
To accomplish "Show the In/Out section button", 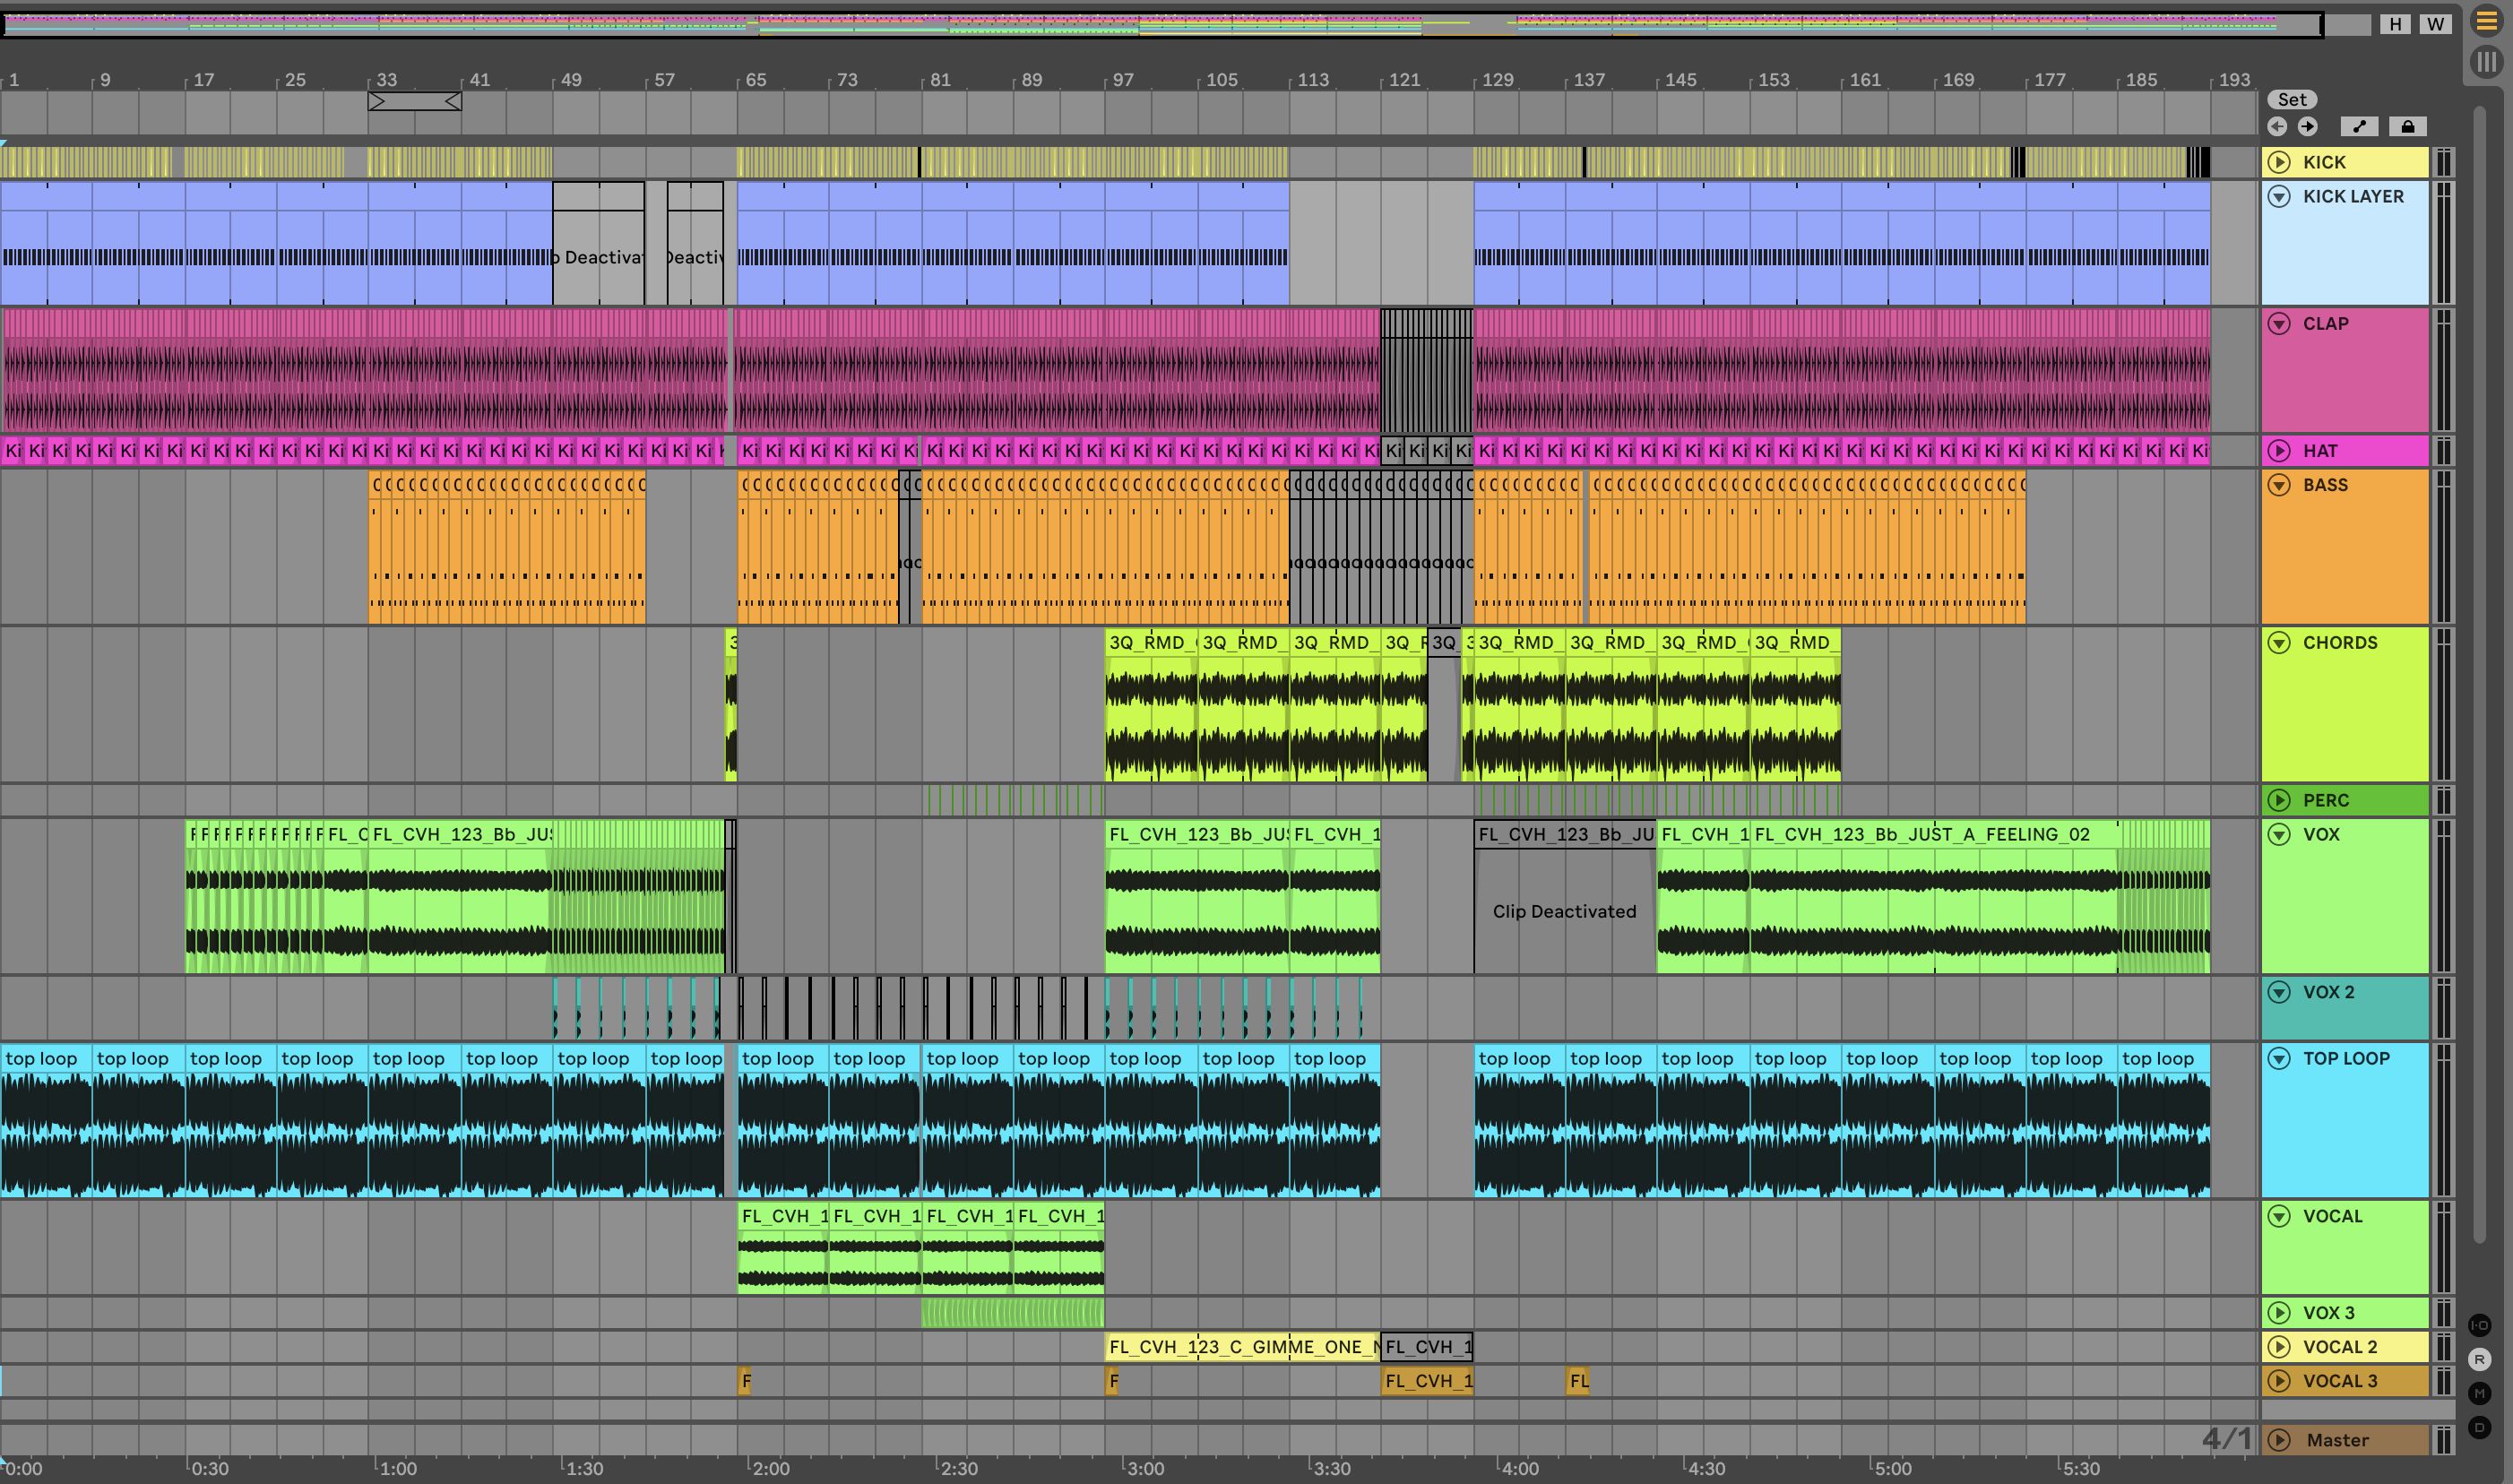I will [x=2480, y=1325].
